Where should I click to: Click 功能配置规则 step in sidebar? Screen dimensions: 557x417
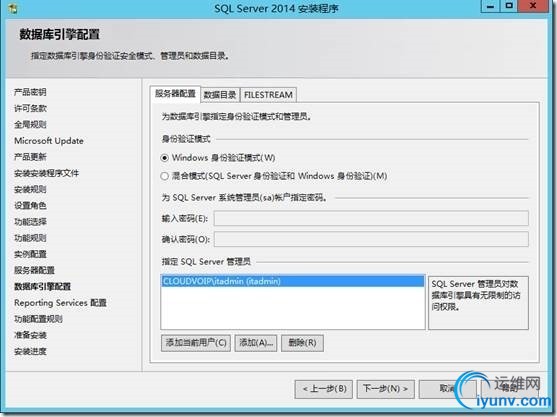38,319
